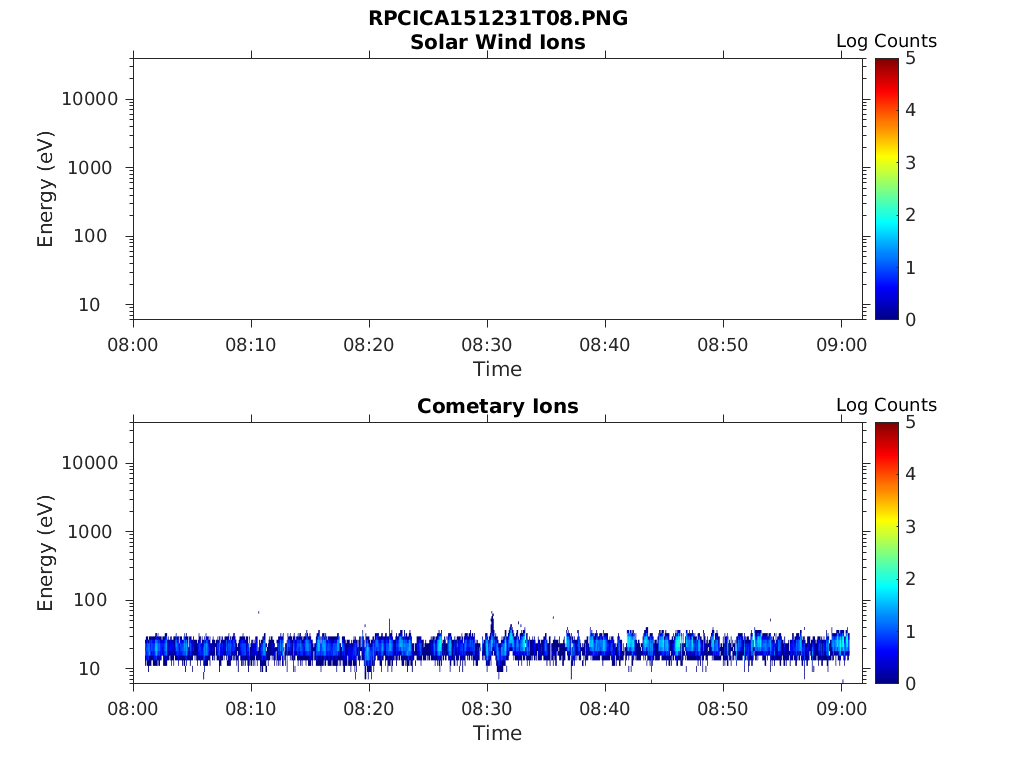Click Log Counts label above Cometary colorbar
The image size is (1024, 768).
point(886,405)
